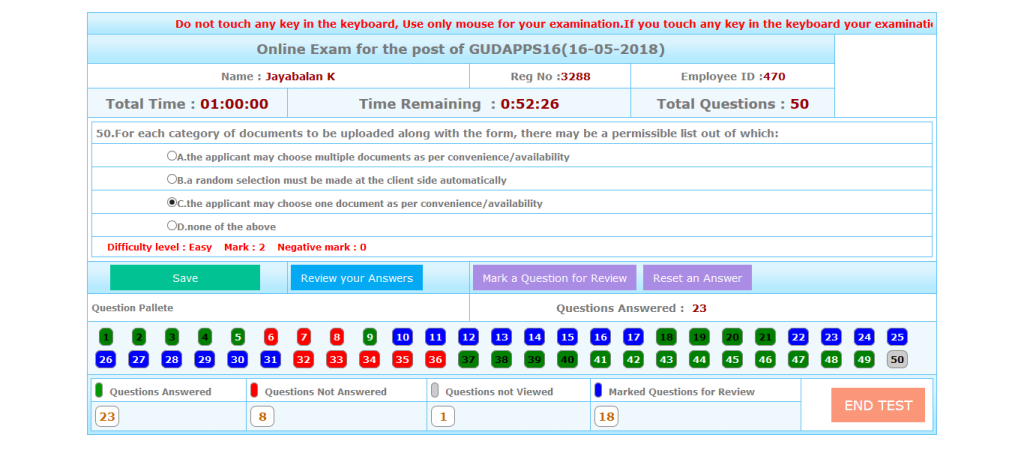Image resolution: width=1024 pixels, height=450 pixels.
Task: Click the Questions not Viewed count 1
Action: (x=443, y=417)
